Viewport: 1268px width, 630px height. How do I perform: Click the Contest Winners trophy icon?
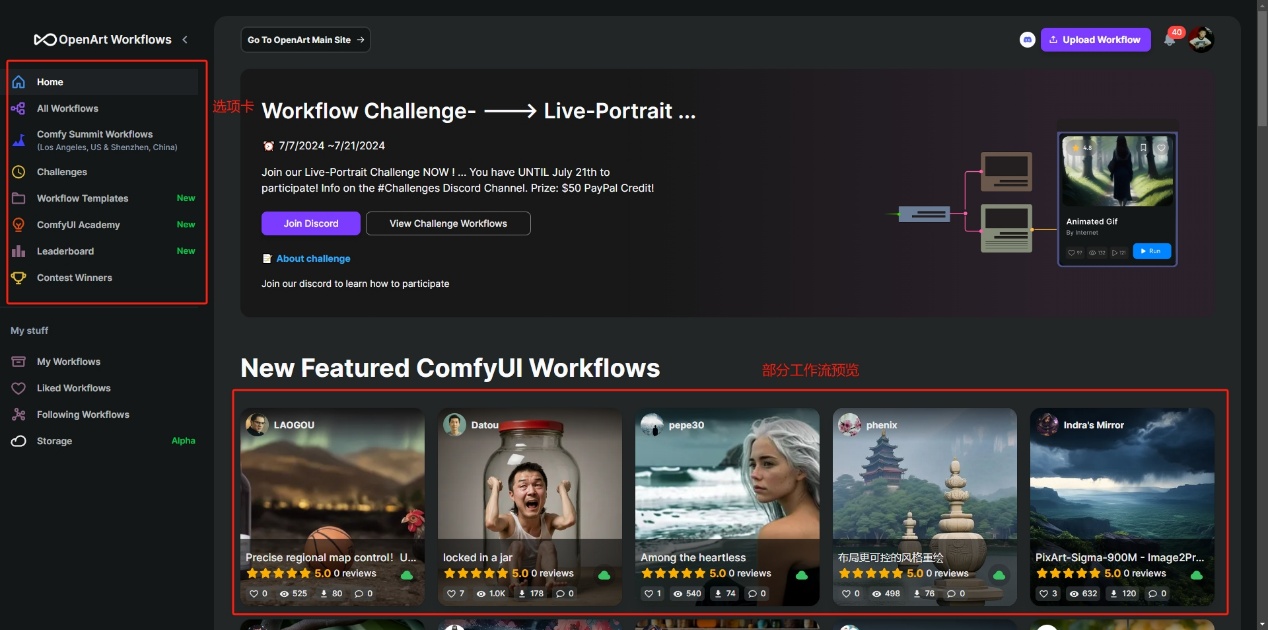[18, 278]
